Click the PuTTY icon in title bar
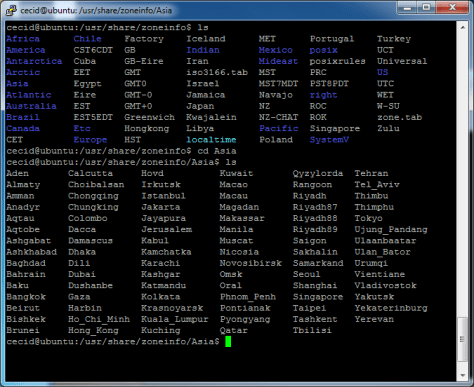474x387 pixels. pyautogui.click(x=11, y=10)
